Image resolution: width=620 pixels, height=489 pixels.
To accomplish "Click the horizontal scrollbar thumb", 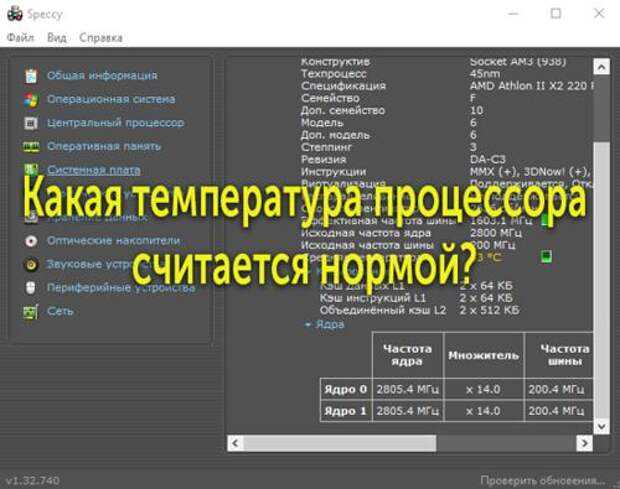I will [340, 443].
